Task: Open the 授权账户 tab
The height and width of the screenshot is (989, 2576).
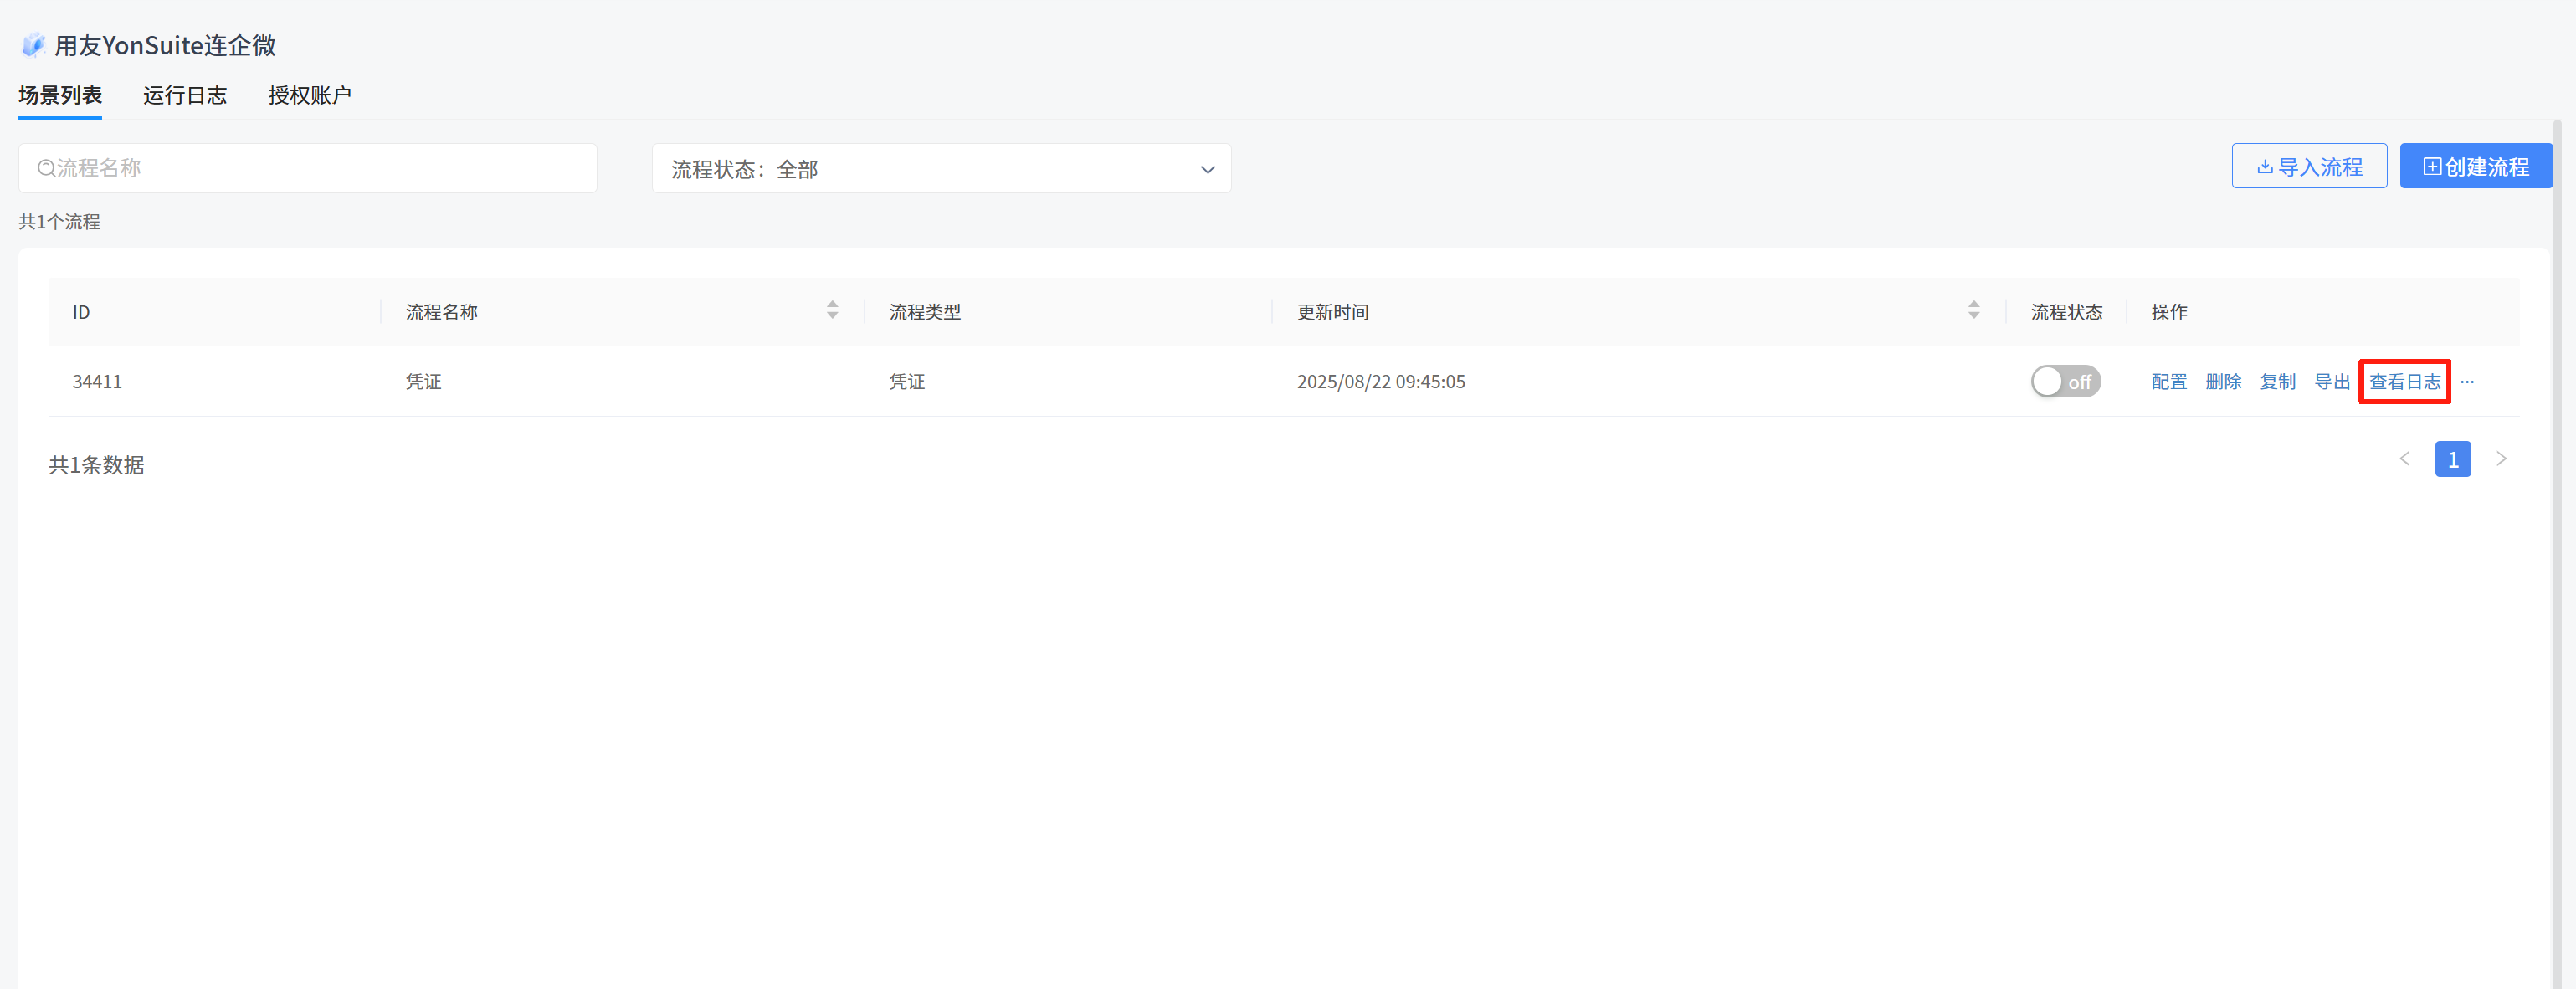Action: point(310,95)
